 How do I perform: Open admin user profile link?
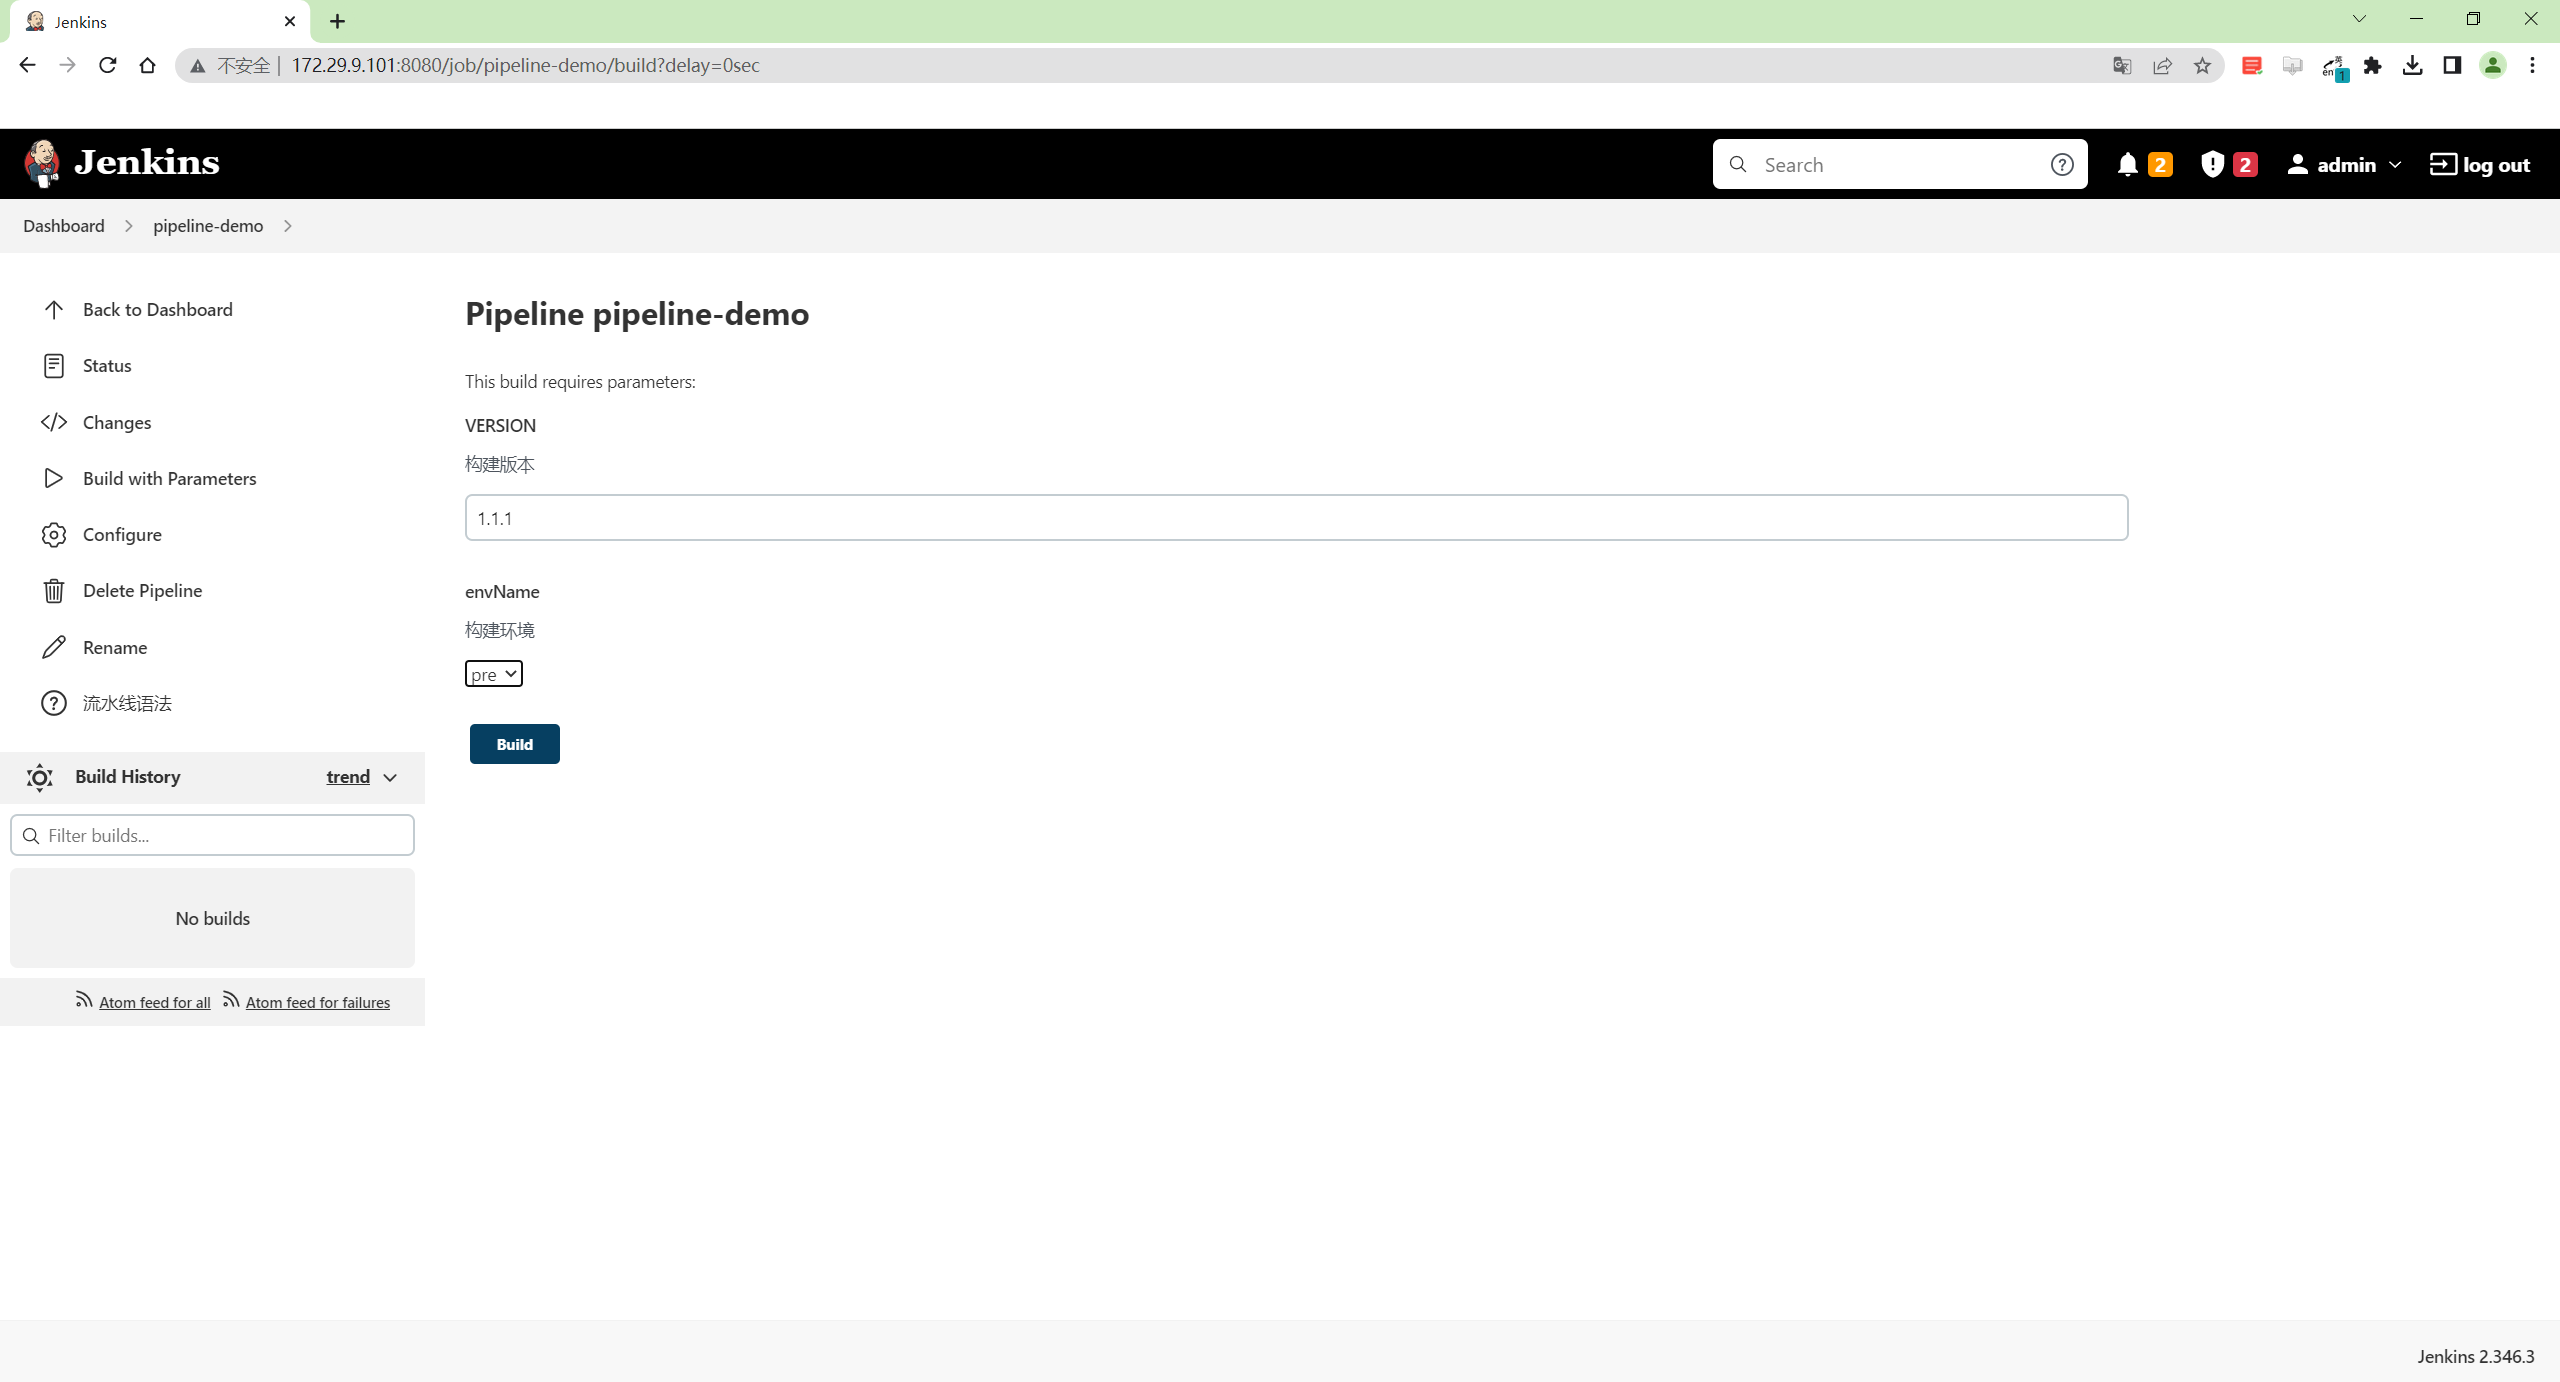(2332, 165)
